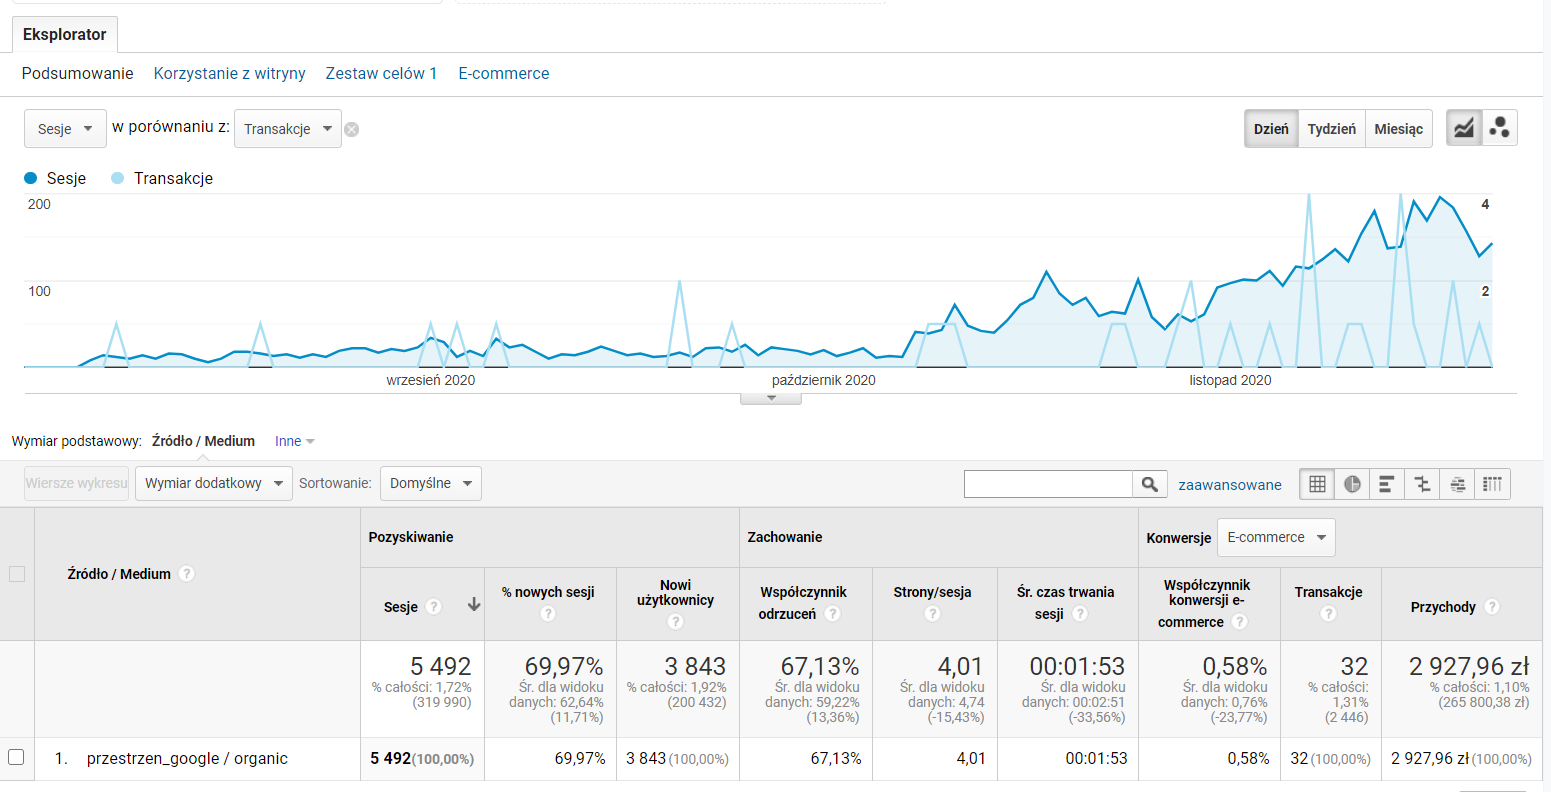Image resolution: width=1551 pixels, height=792 pixels.
Task: Switch to line chart view icon
Action: coord(1464,128)
